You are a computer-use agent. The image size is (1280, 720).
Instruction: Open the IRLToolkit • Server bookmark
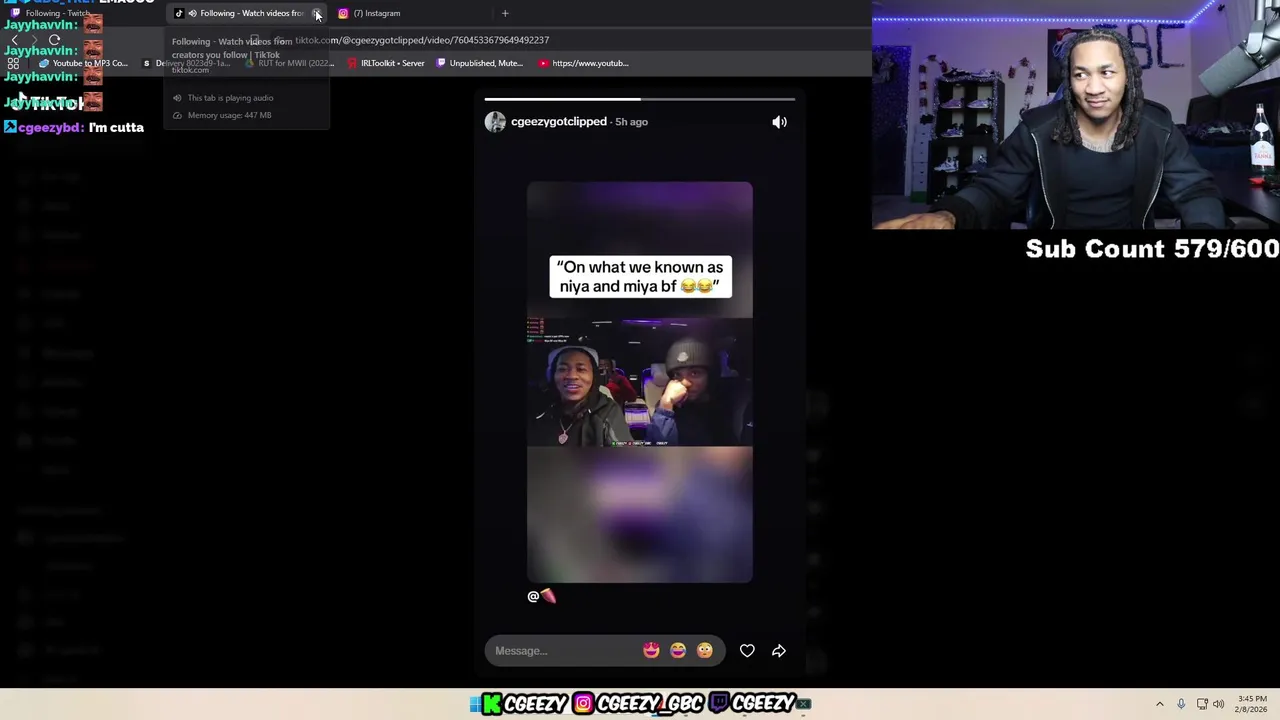click(x=386, y=63)
